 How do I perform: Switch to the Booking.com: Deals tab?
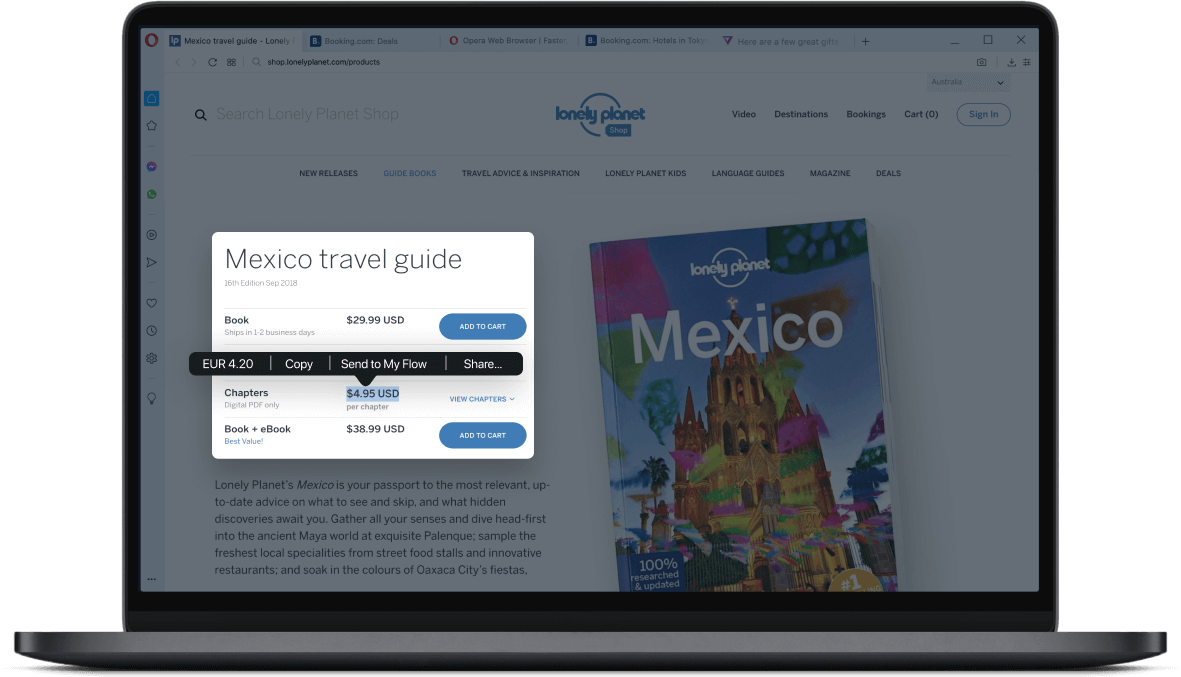pos(370,41)
